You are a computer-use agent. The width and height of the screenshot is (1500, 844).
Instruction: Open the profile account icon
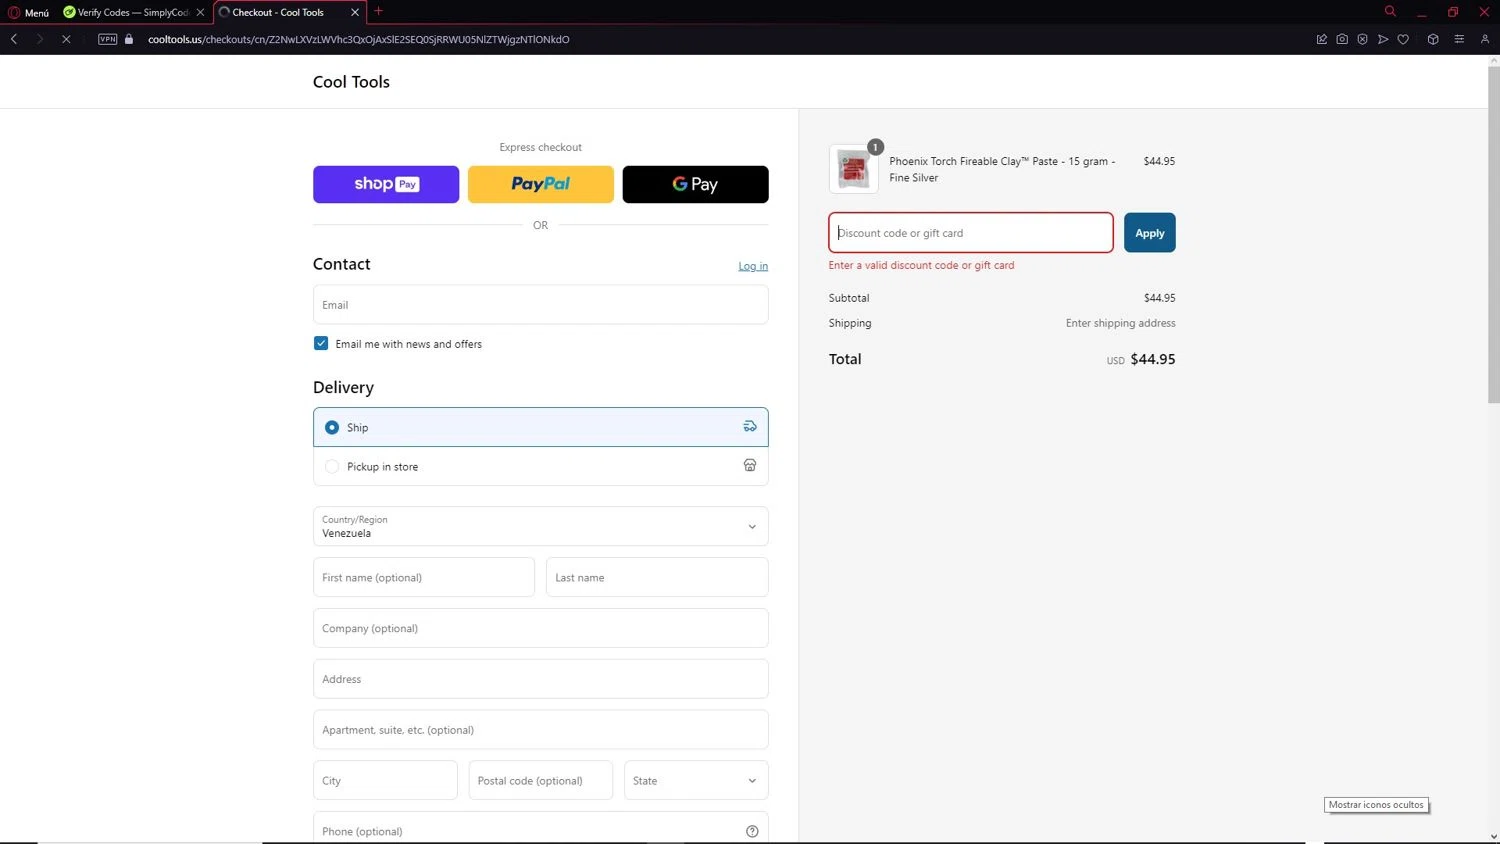tap(1485, 39)
